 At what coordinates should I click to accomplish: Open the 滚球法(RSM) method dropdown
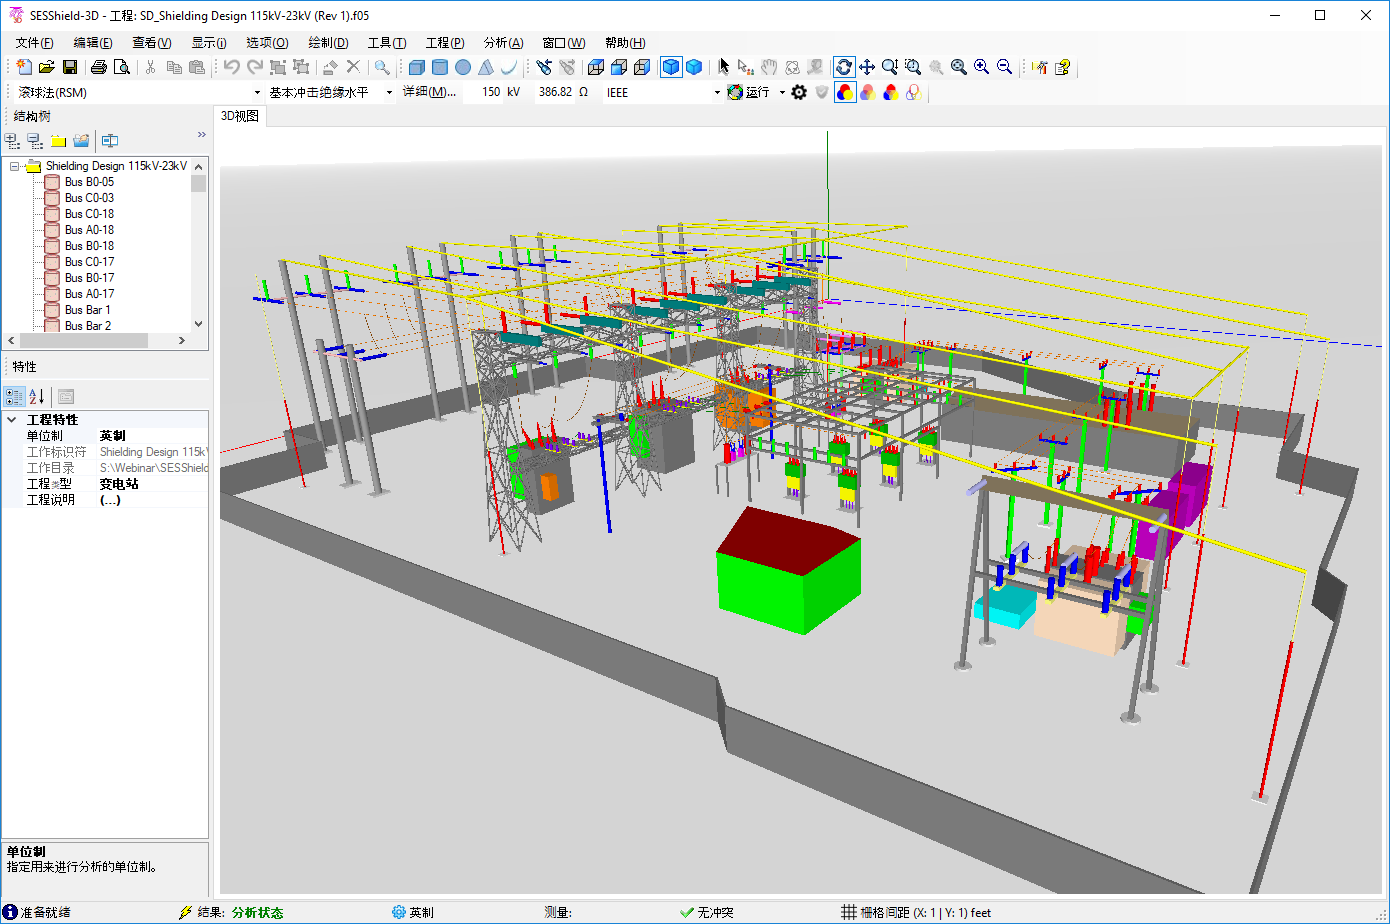257,92
